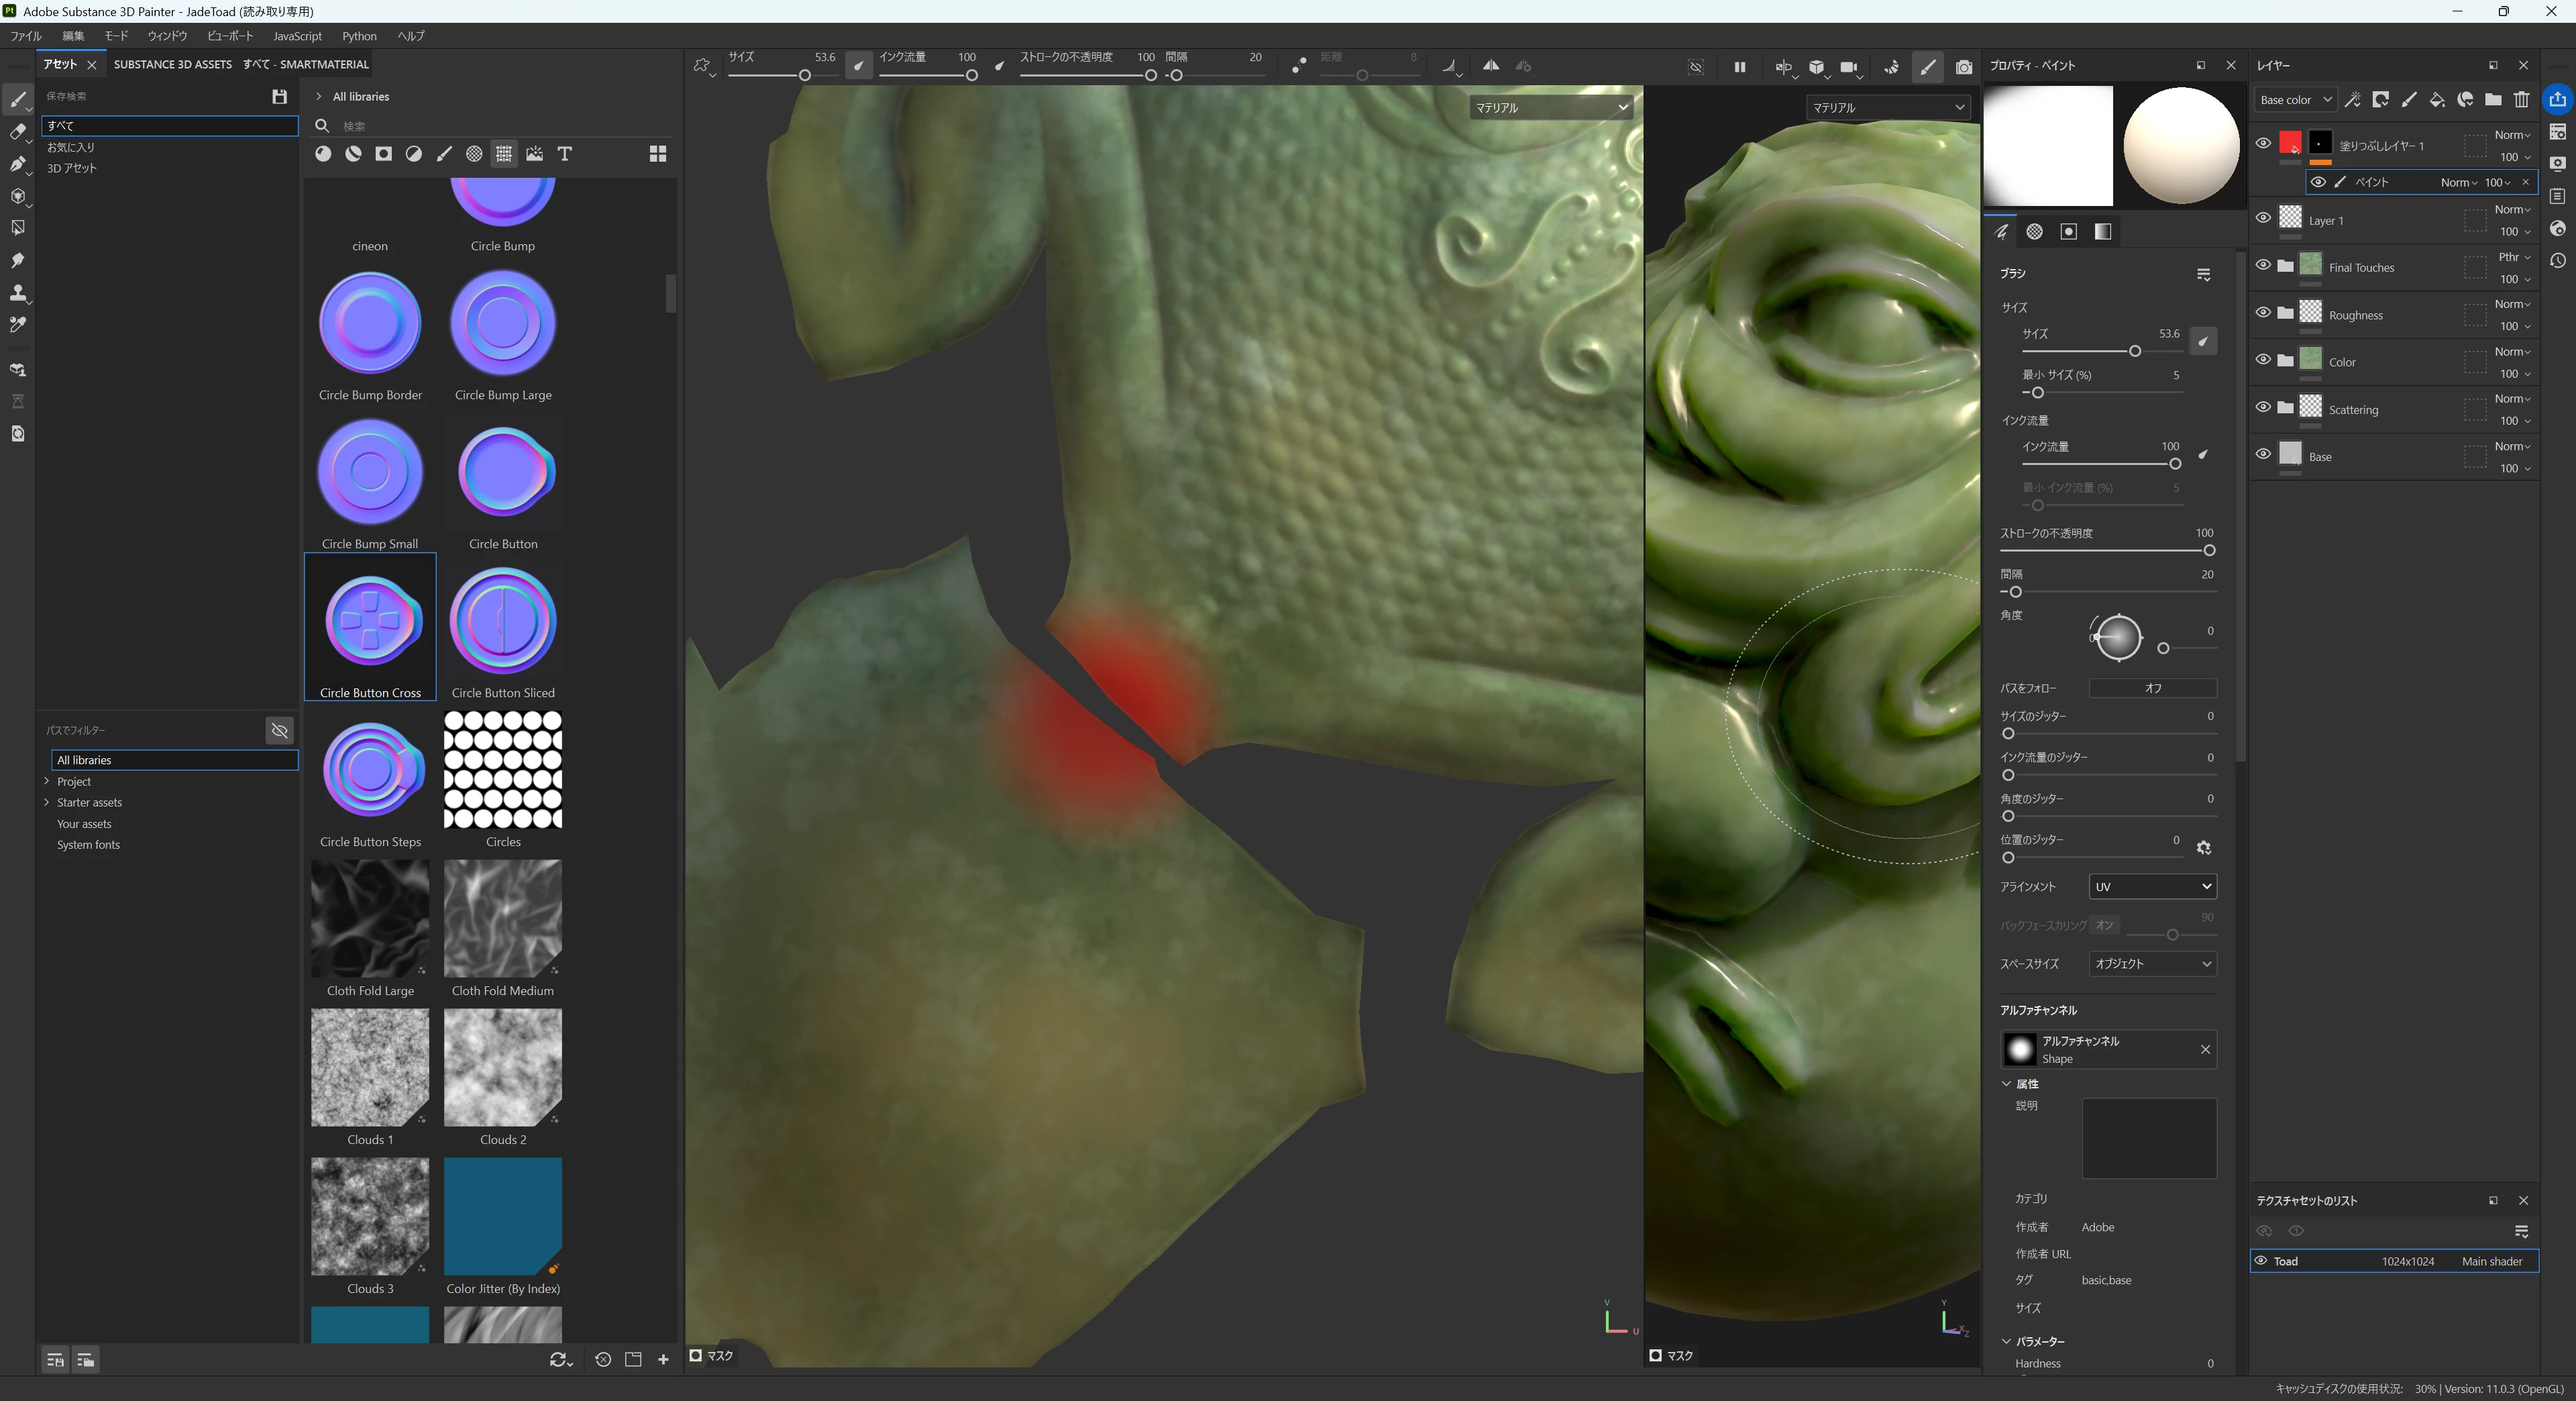Toggle visibility of Final Touches layer
The height and width of the screenshot is (1401, 2576).
pyautogui.click(x=2263, y=266)
